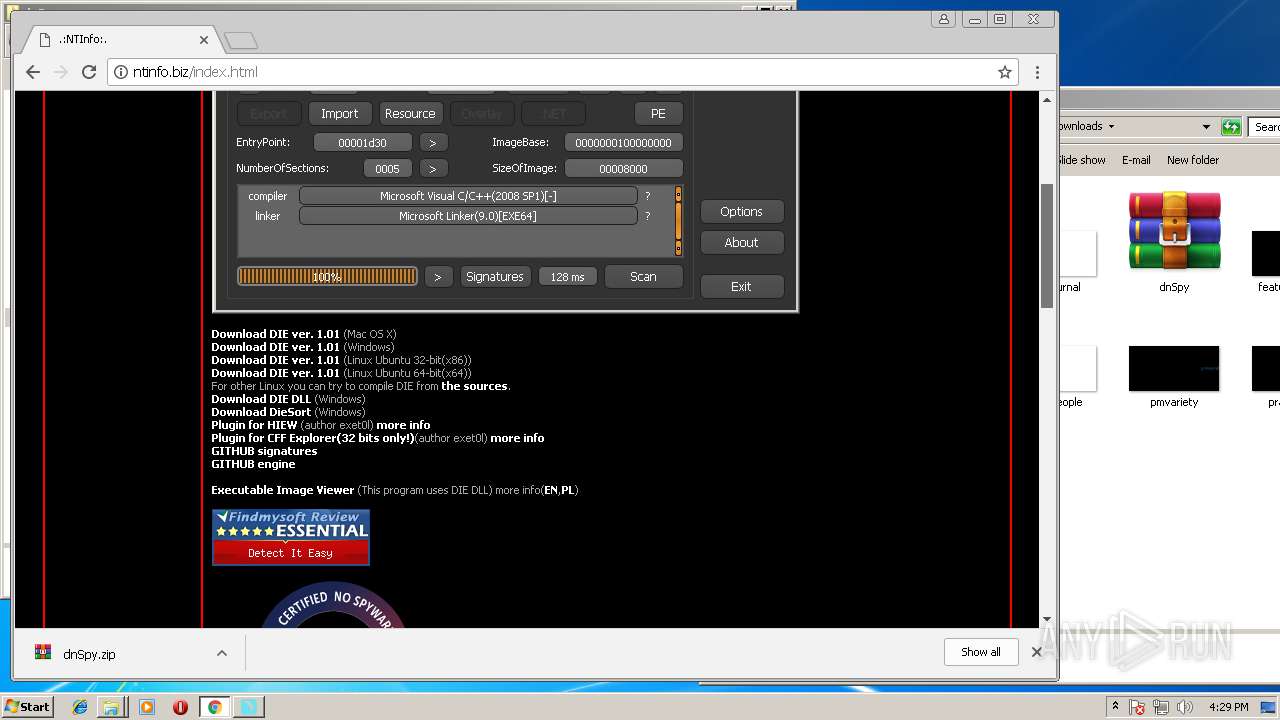Open Explorer address history dropdown
This screenshot has width=1280, height=720.
click(x=1206, y=127)
